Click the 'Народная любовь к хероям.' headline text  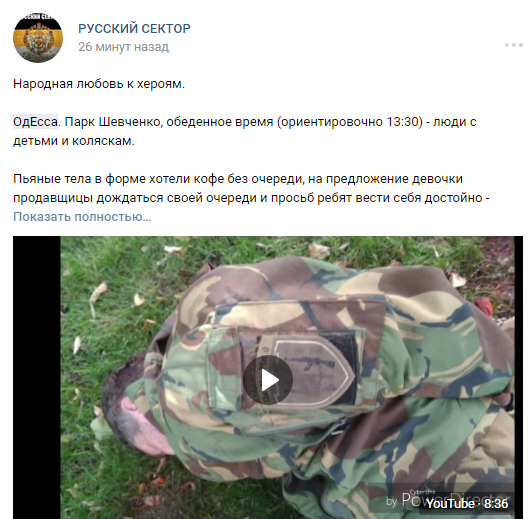[x=99, y=84]
